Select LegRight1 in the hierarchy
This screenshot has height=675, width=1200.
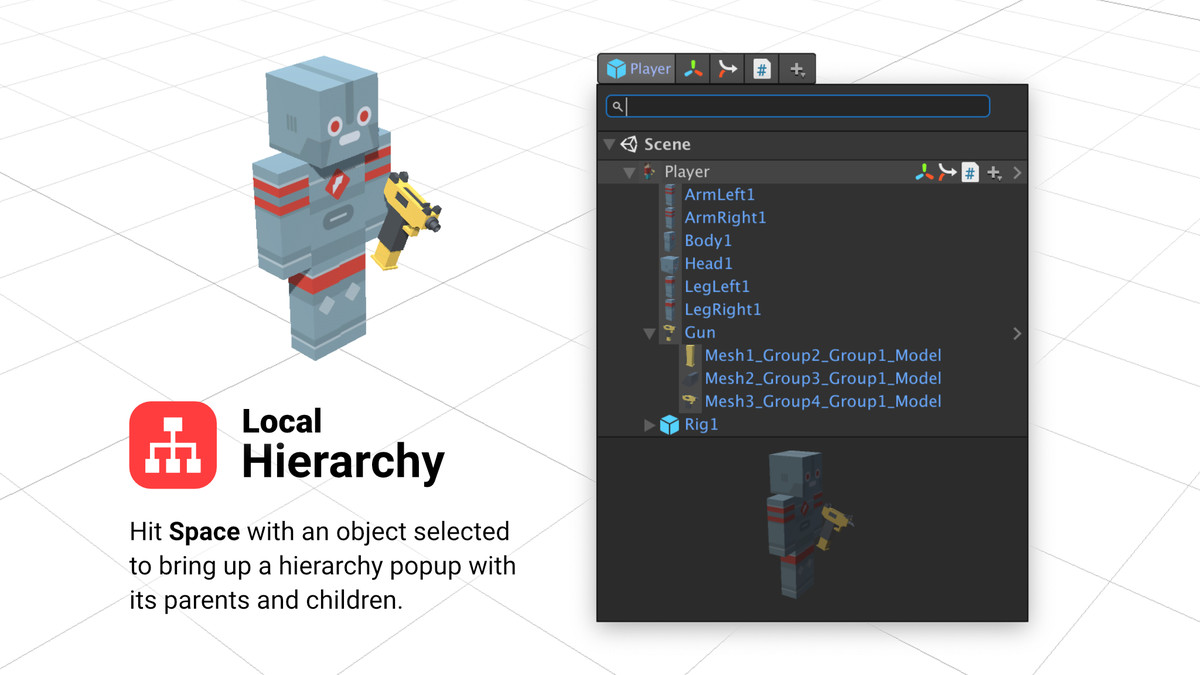point(722,310)
